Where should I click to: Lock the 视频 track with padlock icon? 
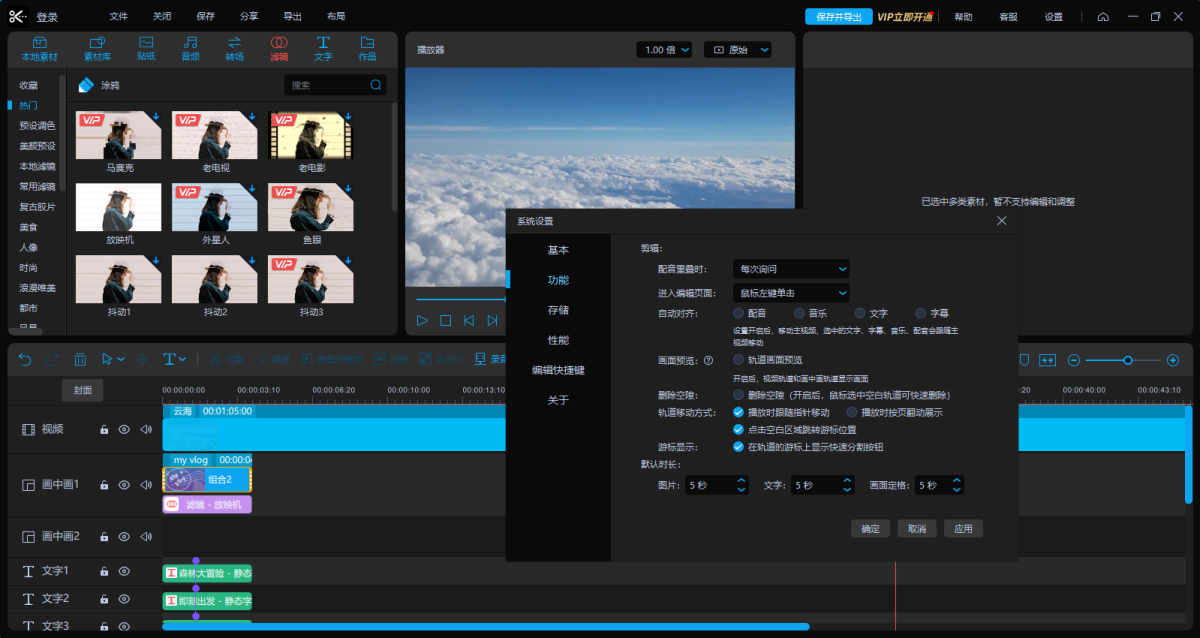click(x=103, y=429)
